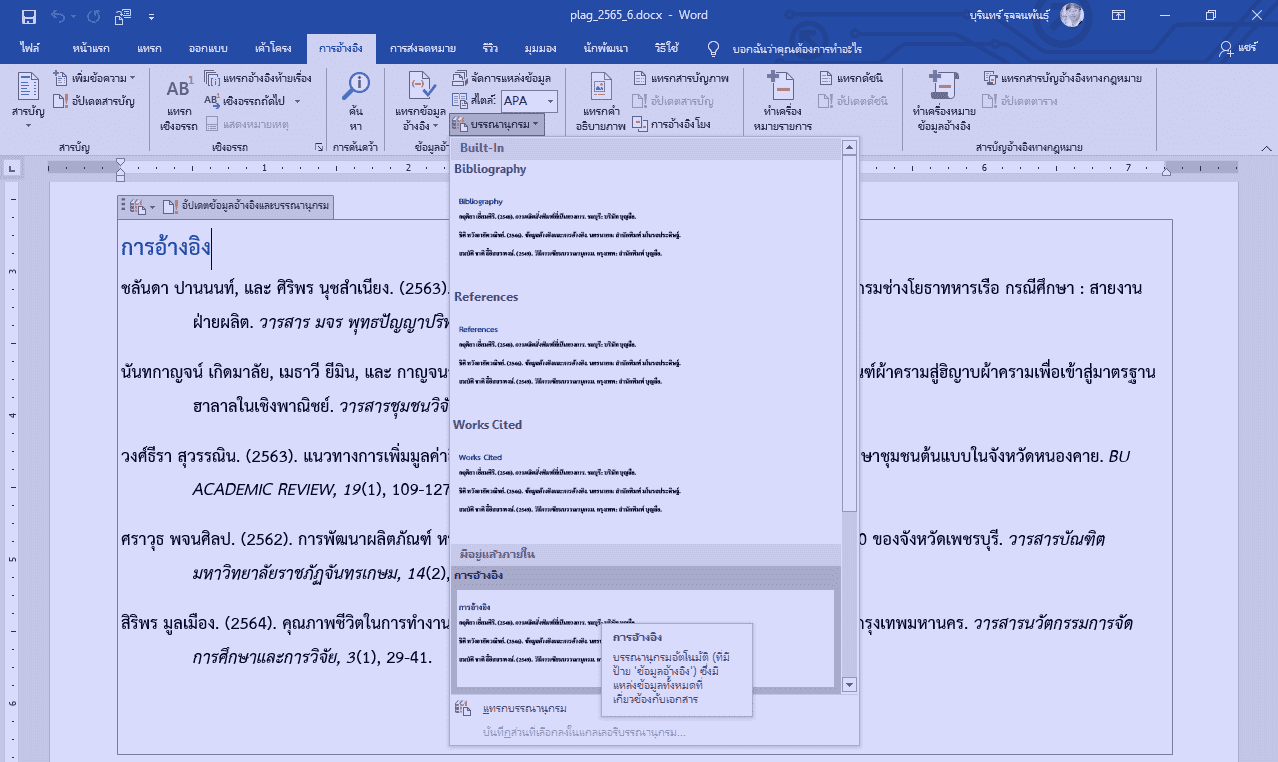The image size is (1278, 762).
Task: Open the สารบัญ (Table of Contents) button
Action: [x=28, y=98]
